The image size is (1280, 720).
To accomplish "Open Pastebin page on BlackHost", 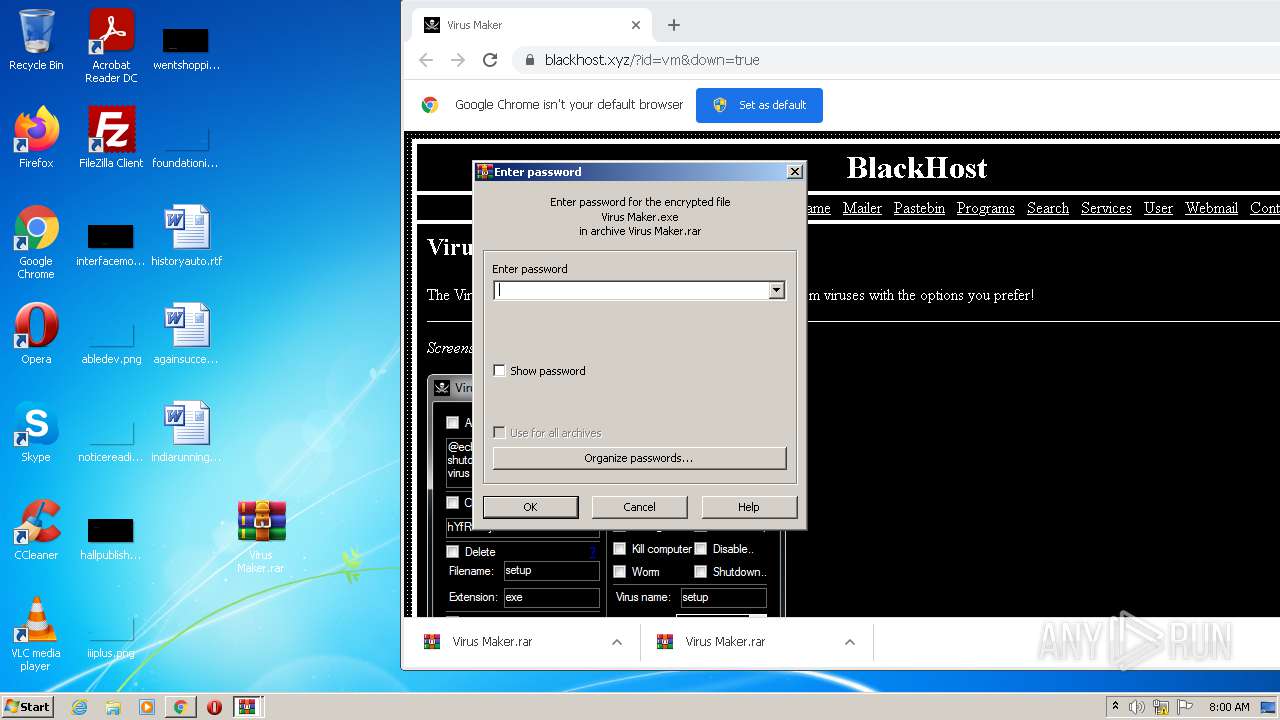I will [x=919, y=208].
